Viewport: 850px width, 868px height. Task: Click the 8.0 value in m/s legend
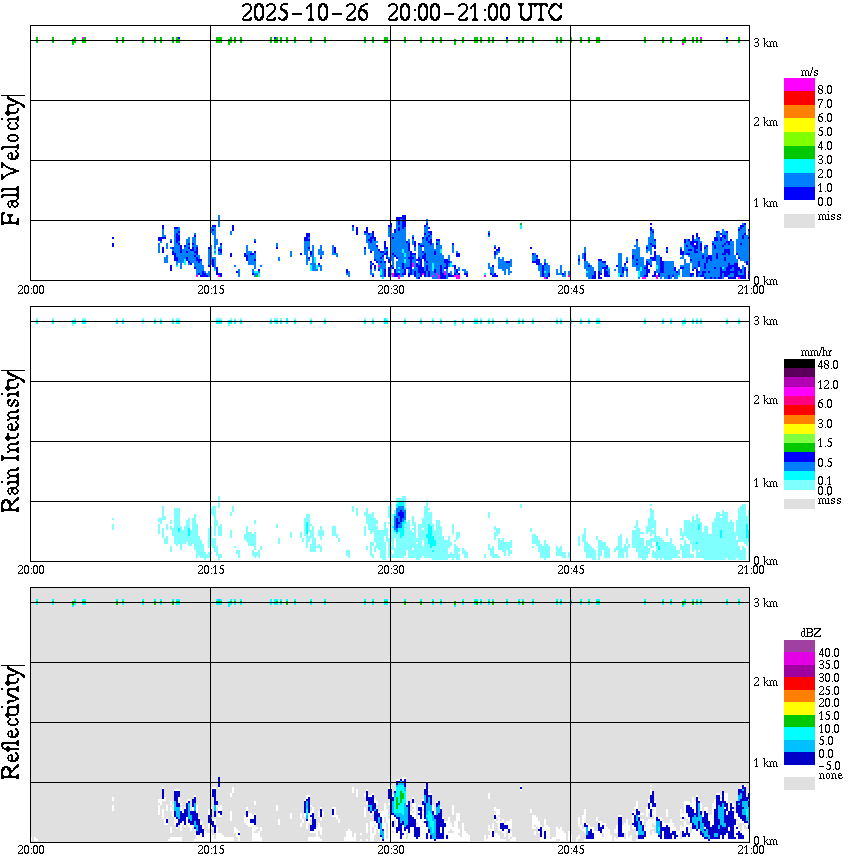(x=825, y=90)
